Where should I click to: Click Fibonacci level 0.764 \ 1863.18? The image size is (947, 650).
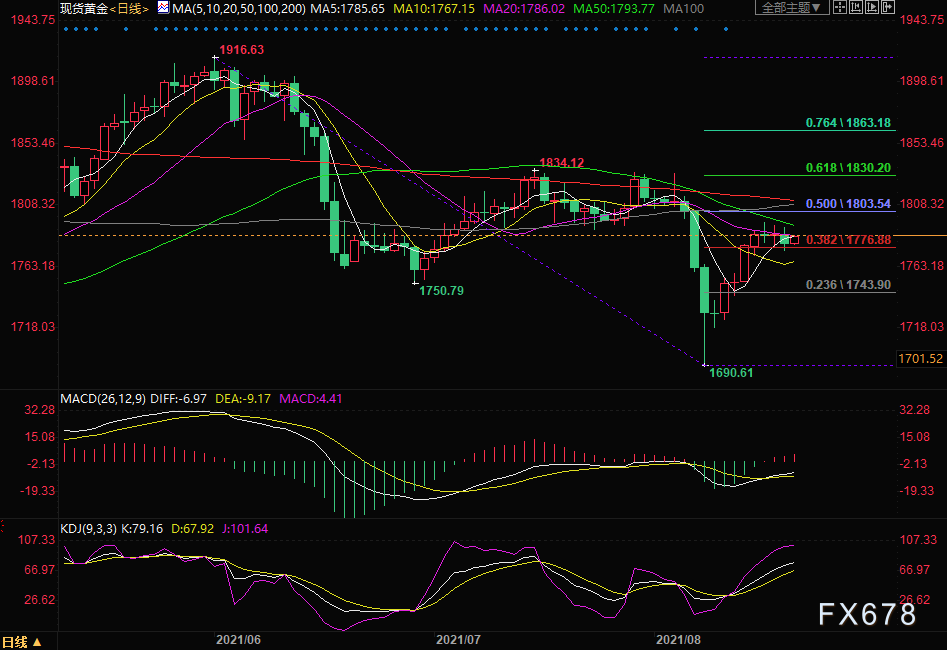848,123
